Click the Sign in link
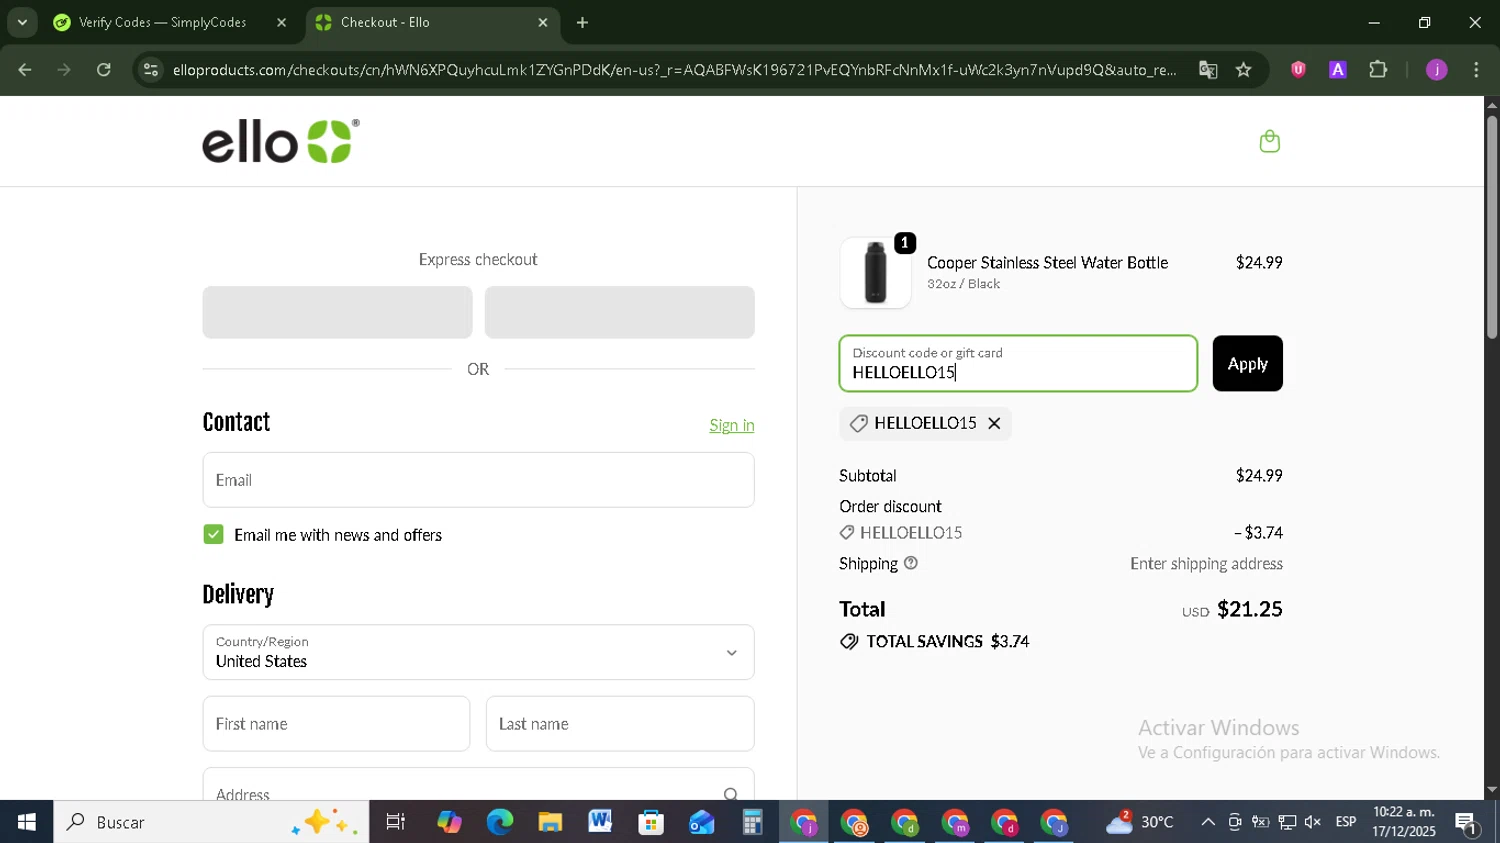The width and height of the screenshot is (1500, 843). [x=732, y=425]
